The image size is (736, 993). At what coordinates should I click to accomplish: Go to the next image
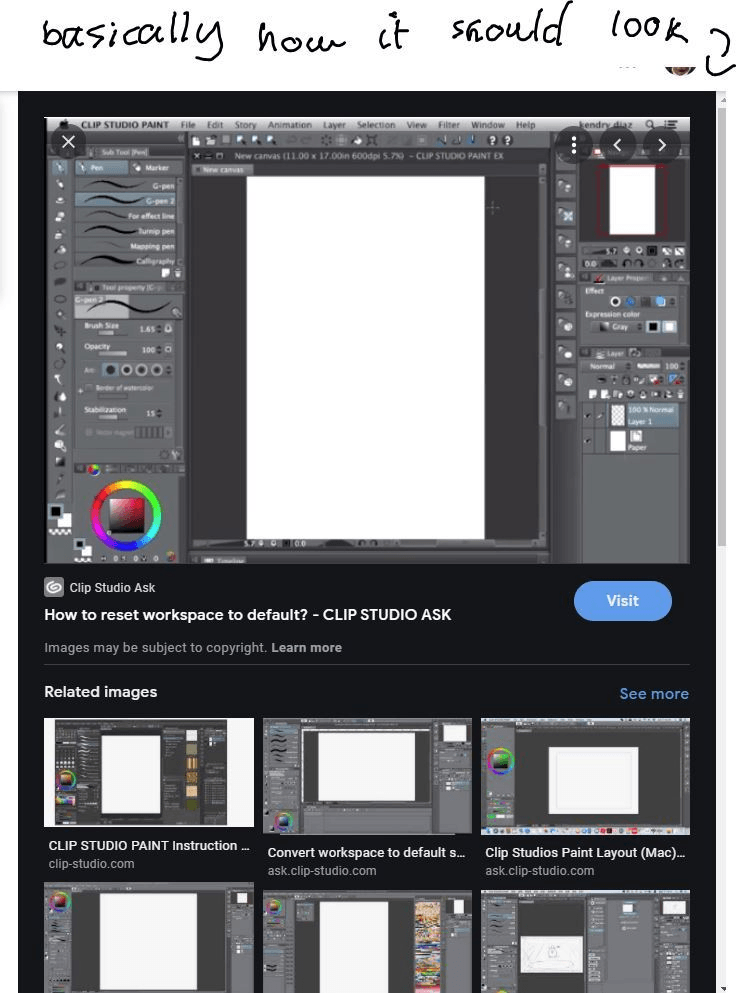[x=662, y=145]
